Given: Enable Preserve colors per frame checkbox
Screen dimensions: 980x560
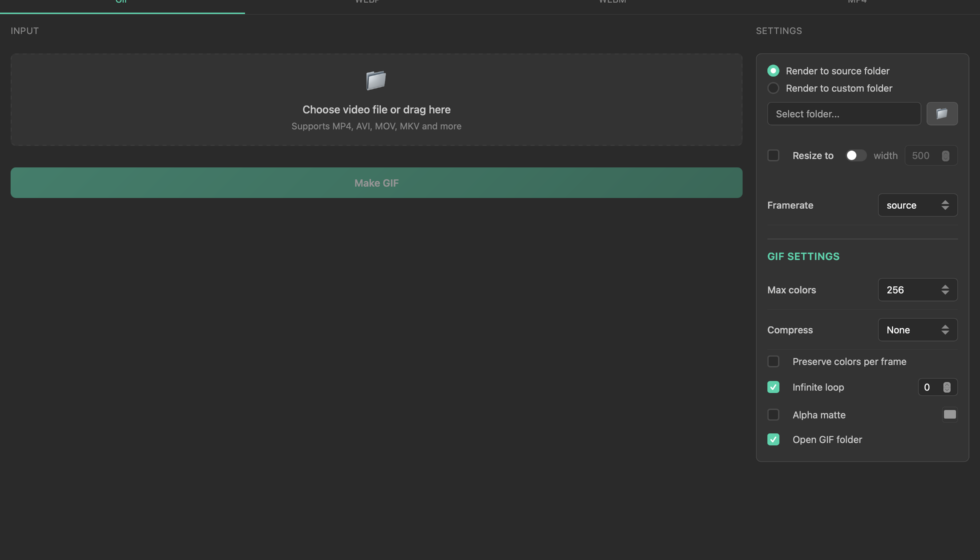Looking at the screenshot, I should click(773, 361).
